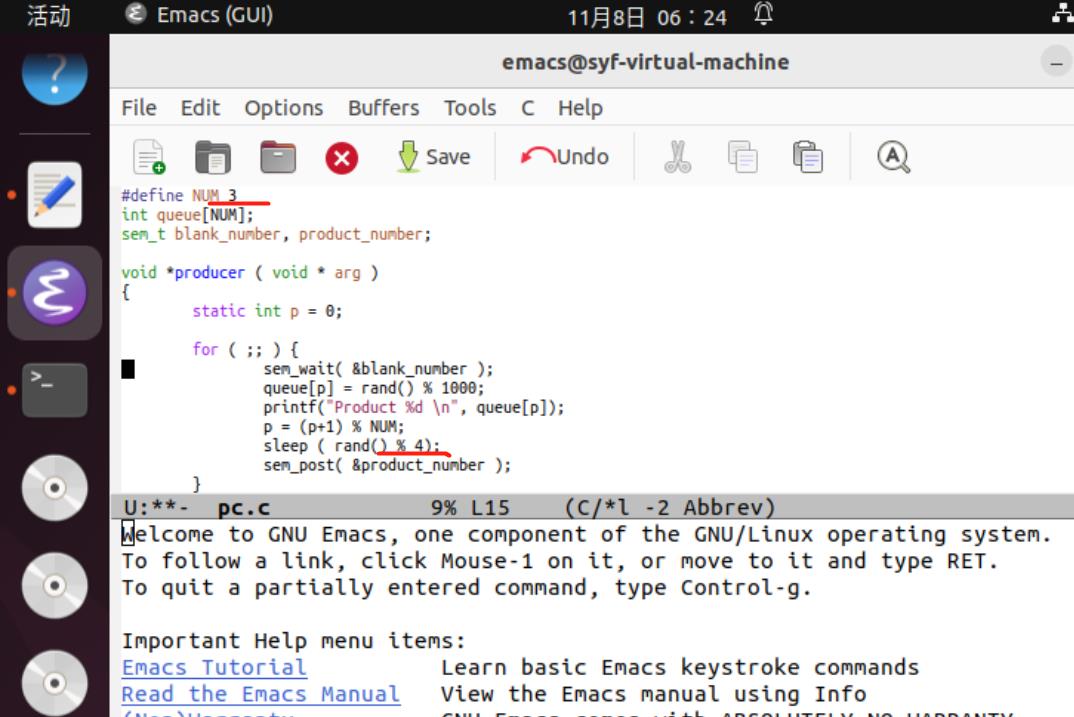Open the Options menu
This screenshot has height=717, width=1074.
point(284,108)
